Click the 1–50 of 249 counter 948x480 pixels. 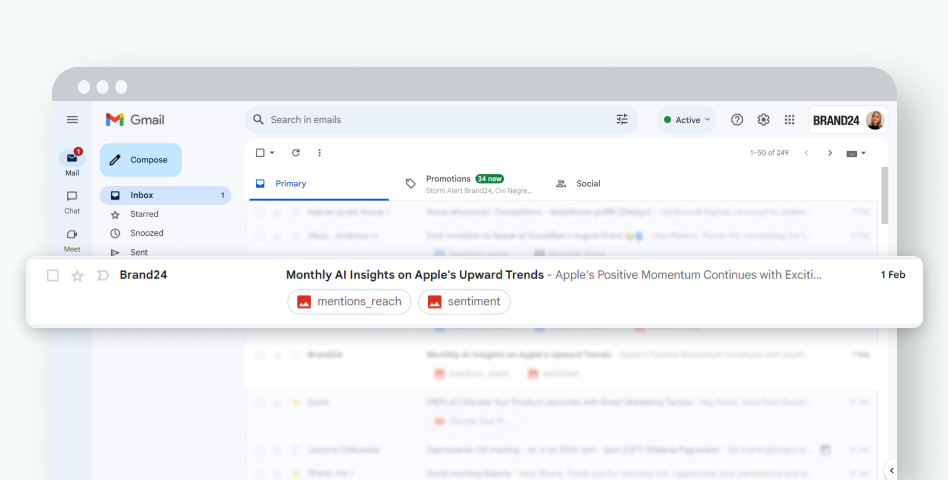[x=769, y=153]
